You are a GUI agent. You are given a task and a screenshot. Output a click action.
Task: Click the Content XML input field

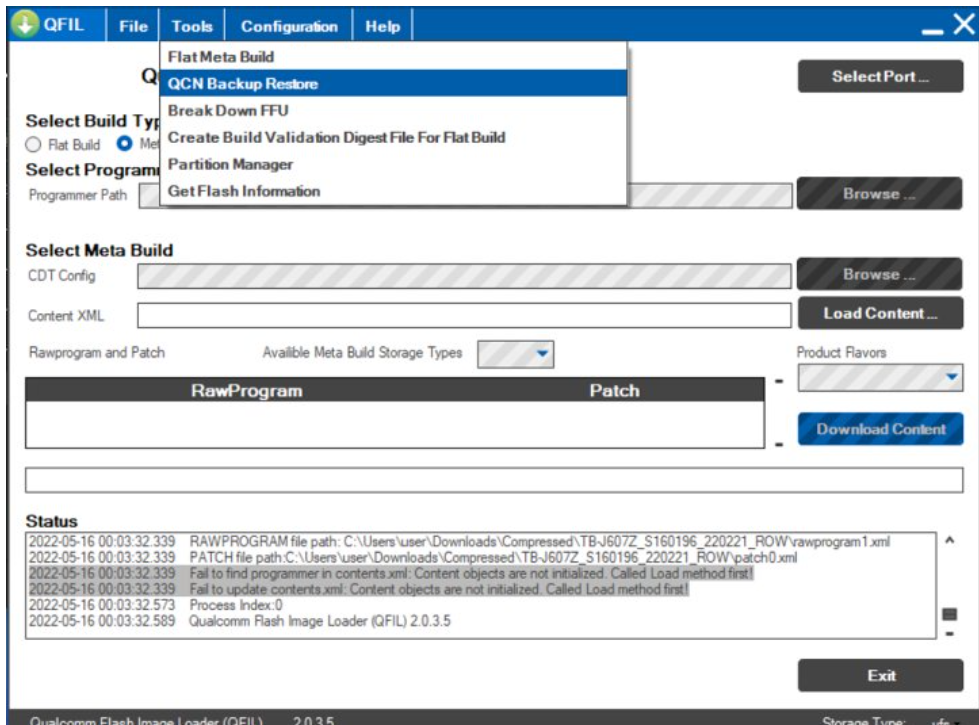[464, 315]
